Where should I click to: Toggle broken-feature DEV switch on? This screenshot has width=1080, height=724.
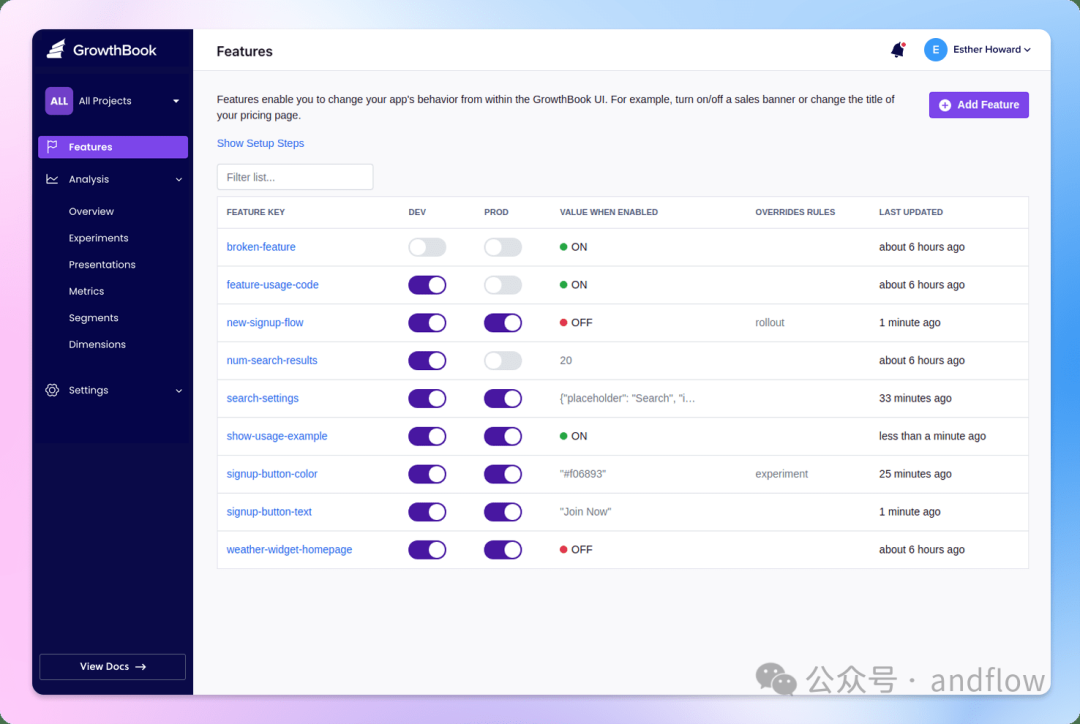427,247
